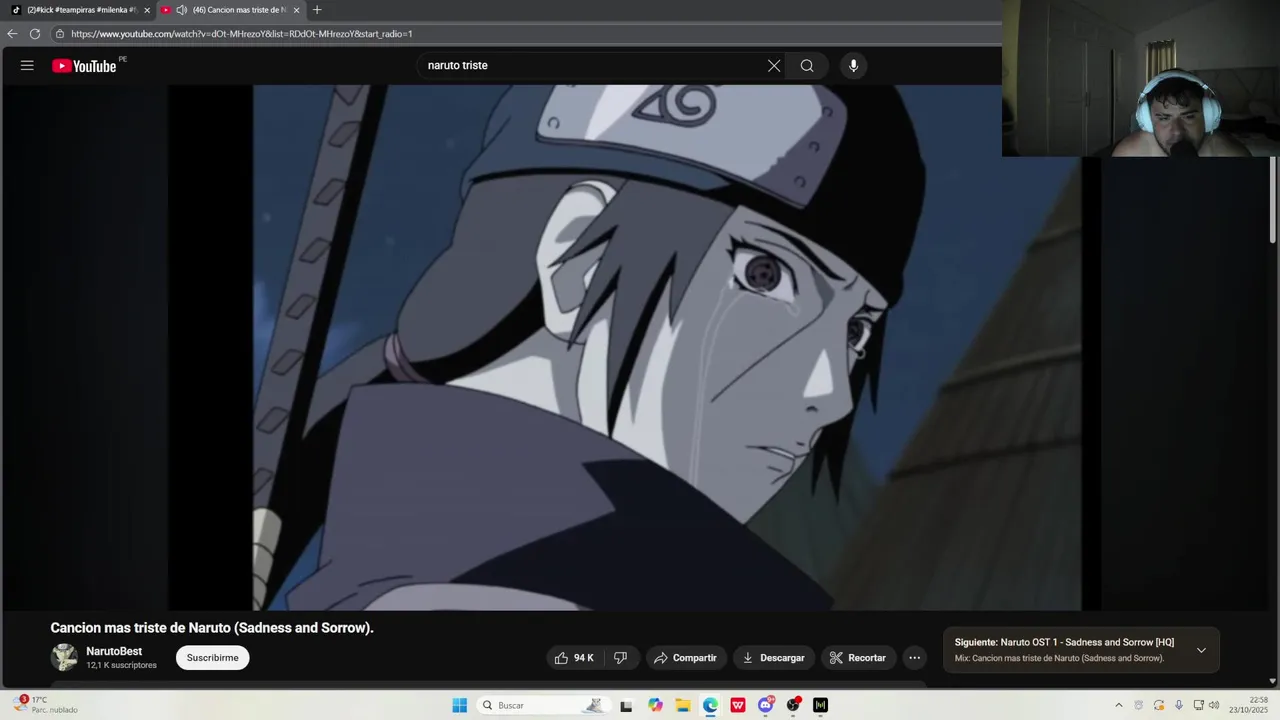Switch to Microsoft Edge in taskbar

tap(710, 705)
